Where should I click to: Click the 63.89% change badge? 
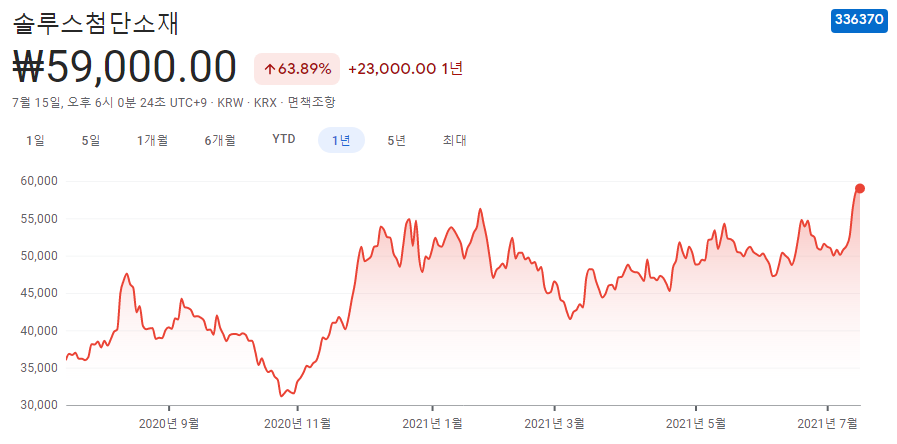[x=297, y=69]
